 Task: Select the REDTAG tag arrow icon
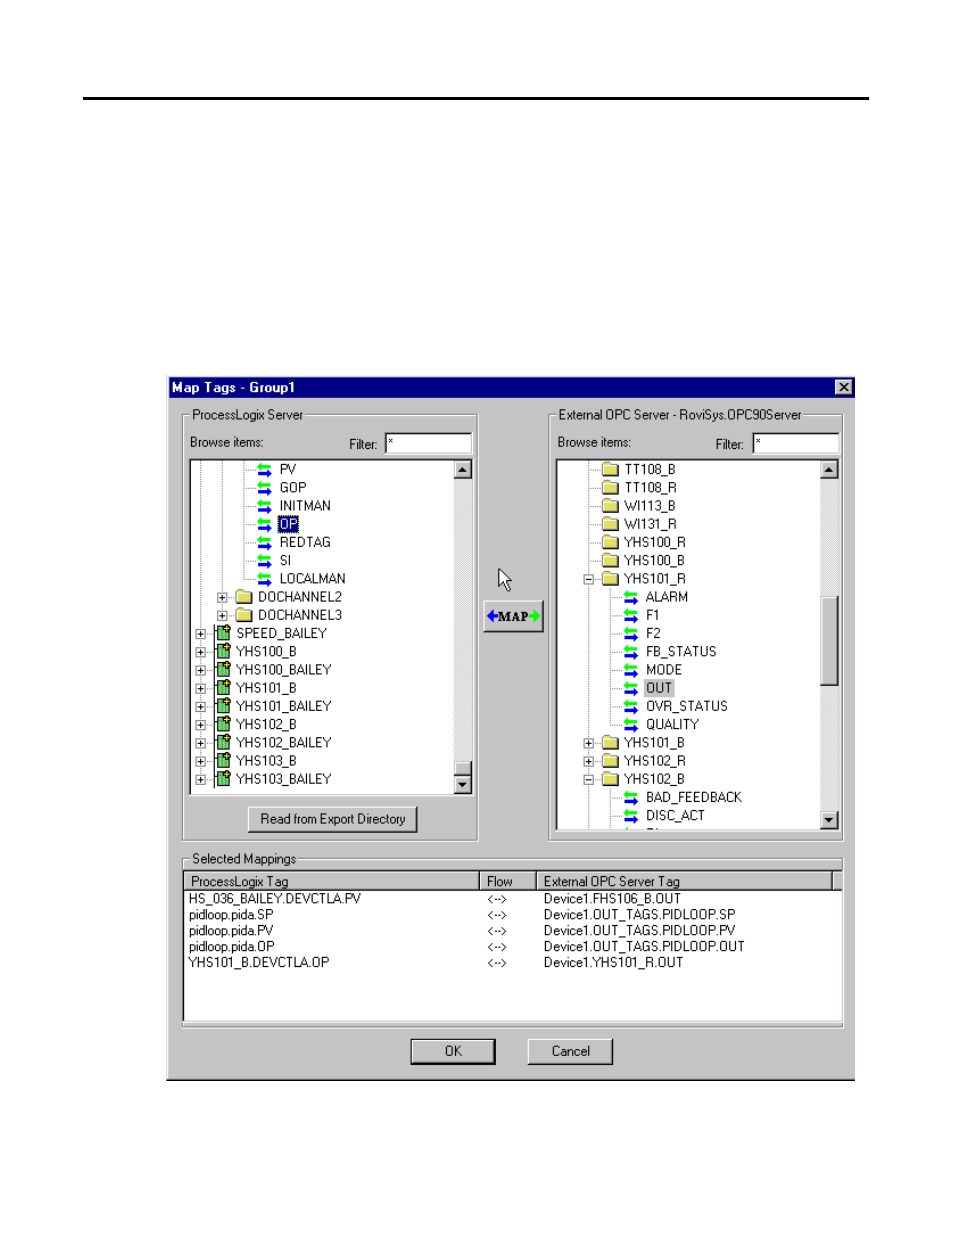pyautogui.click(x=264, y=542)
